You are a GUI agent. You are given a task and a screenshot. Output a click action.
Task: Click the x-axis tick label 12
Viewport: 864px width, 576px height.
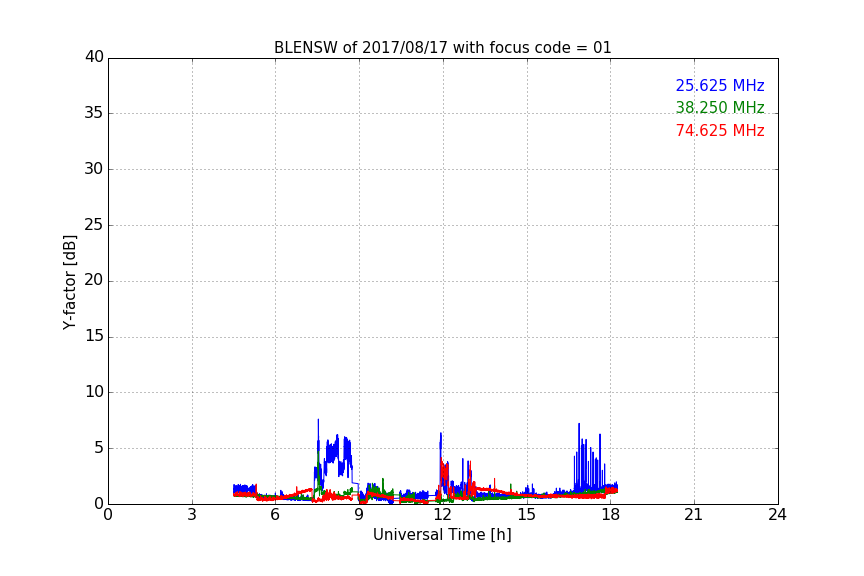coord(442,515)
